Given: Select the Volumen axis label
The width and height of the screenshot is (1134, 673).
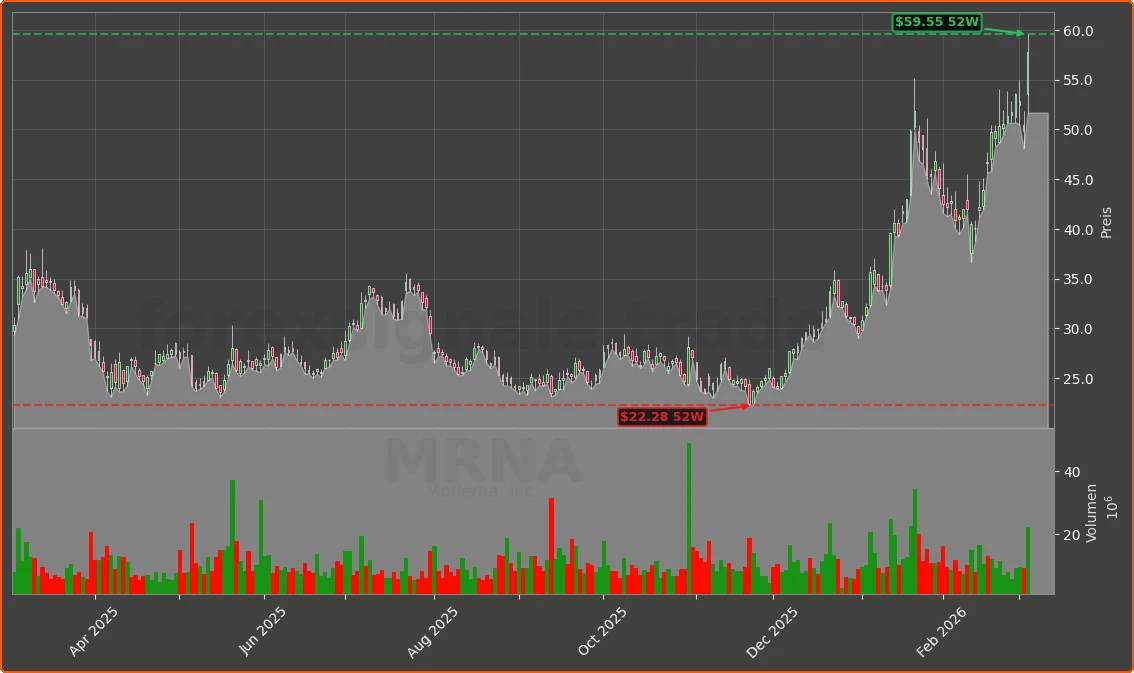Looking at the screenshot, I should (1090, 513).
